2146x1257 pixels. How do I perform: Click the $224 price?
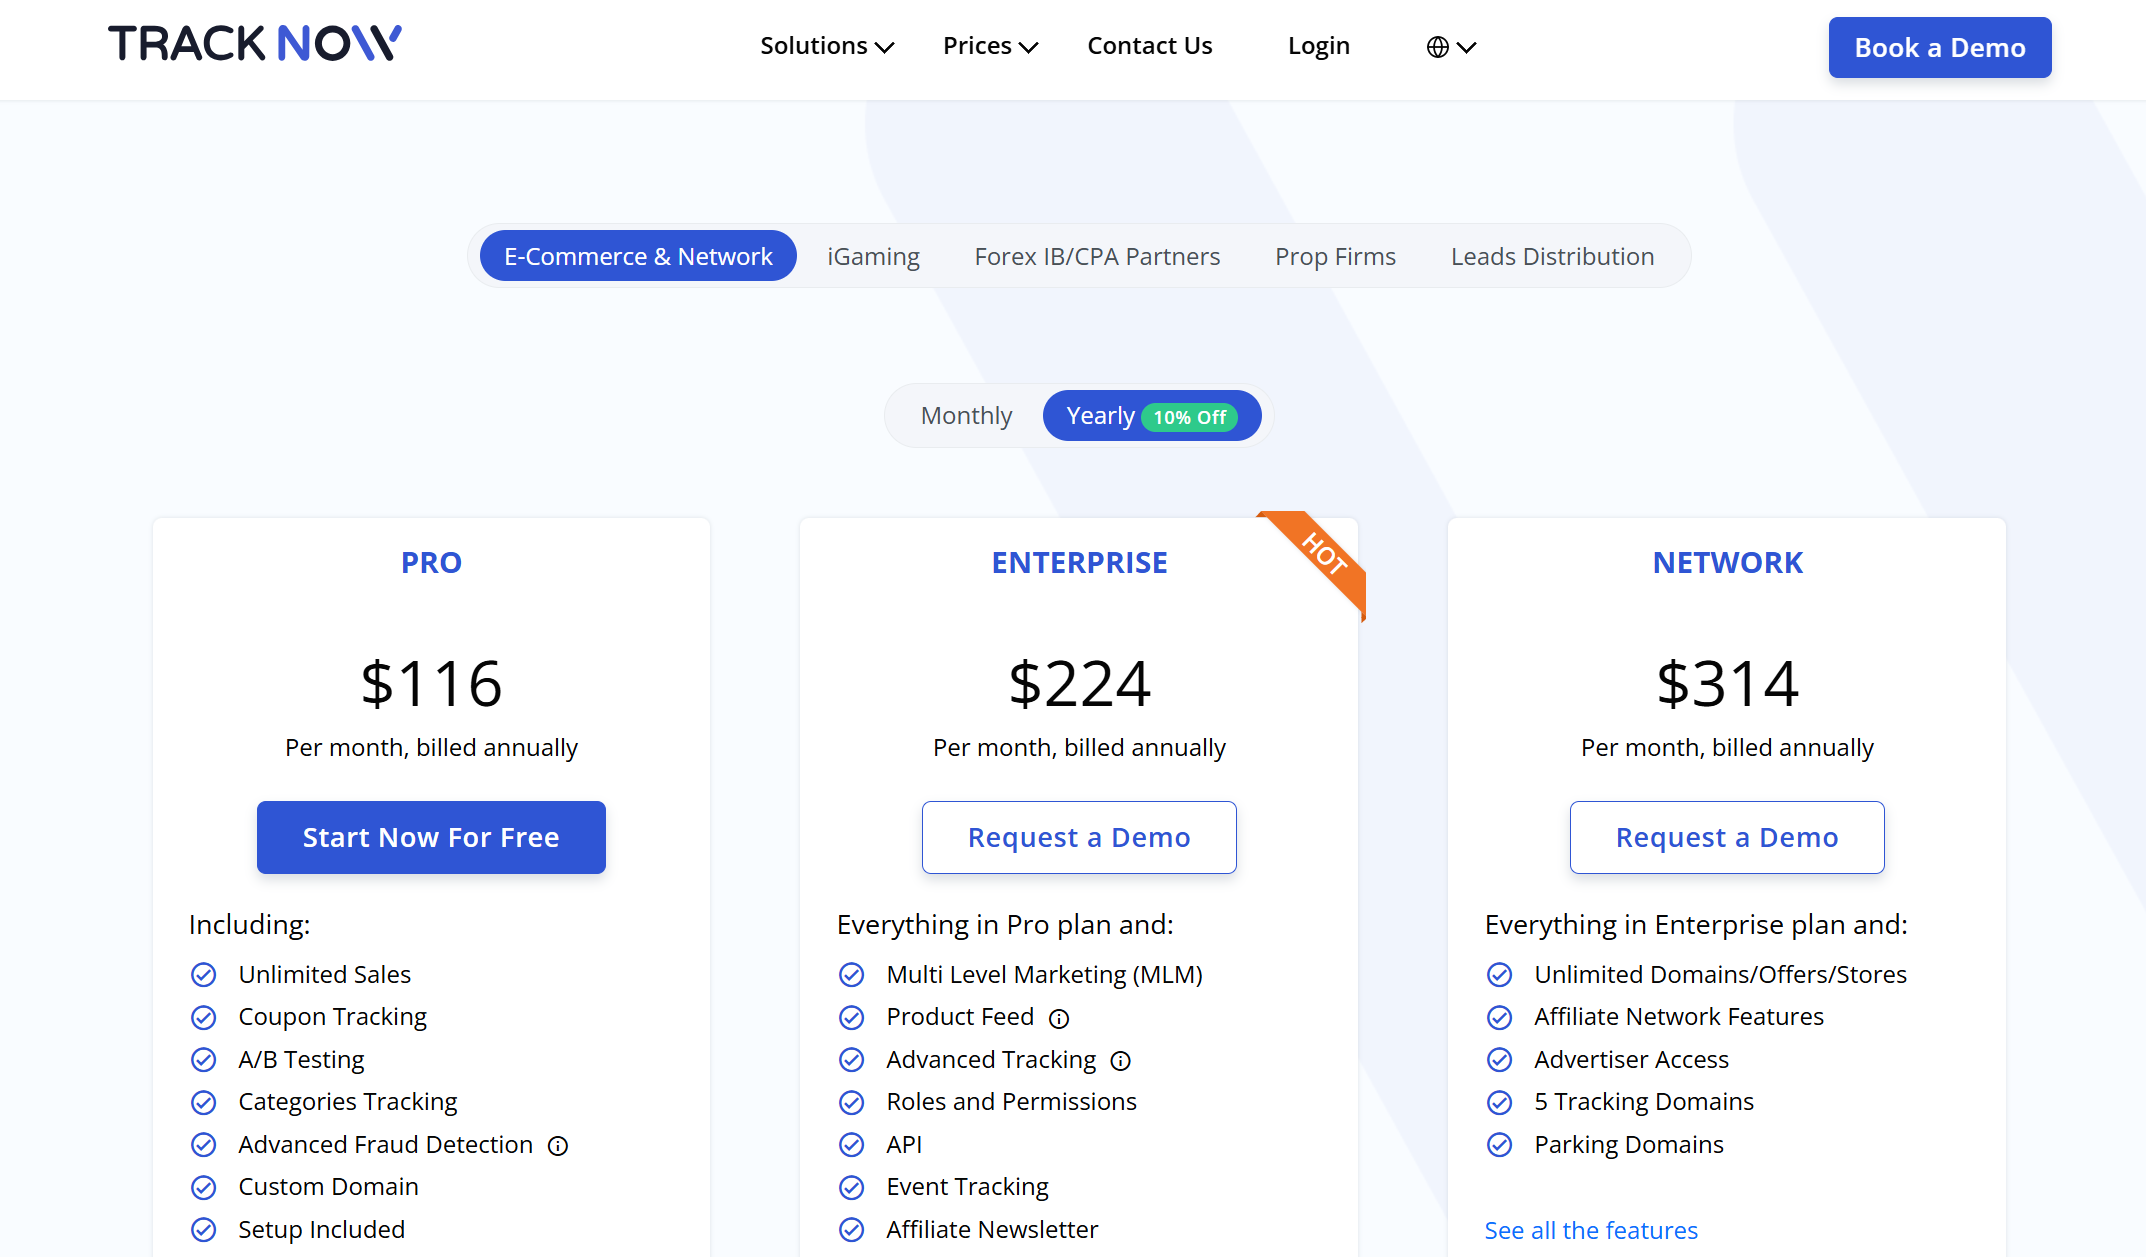coord(1079,683)
